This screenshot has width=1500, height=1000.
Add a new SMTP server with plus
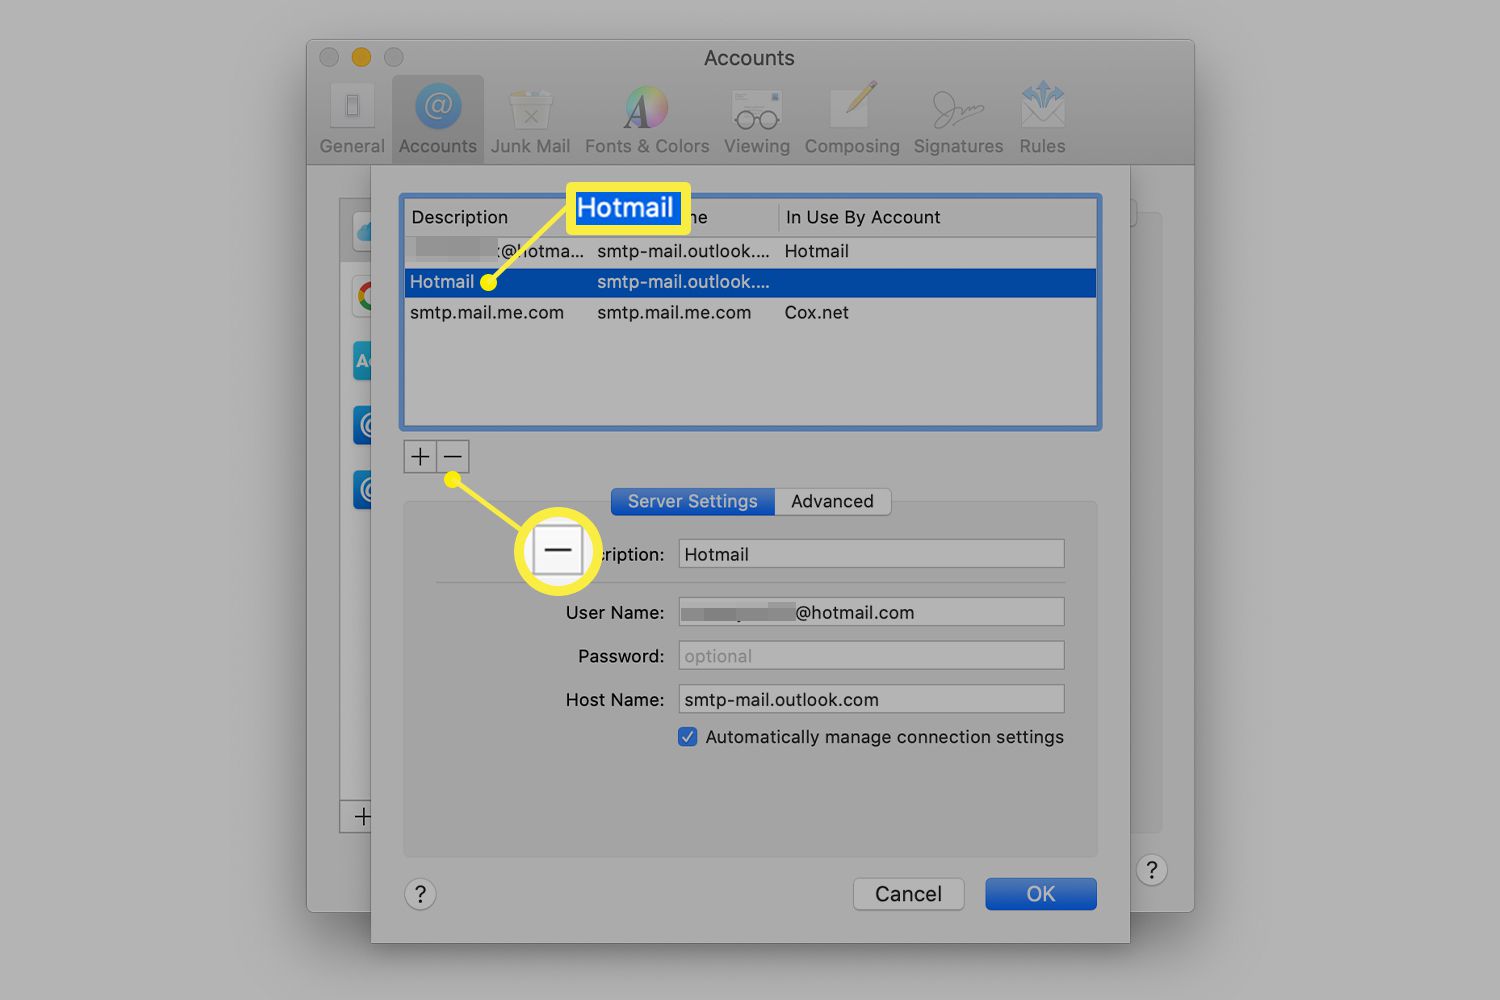click(420, 457)
